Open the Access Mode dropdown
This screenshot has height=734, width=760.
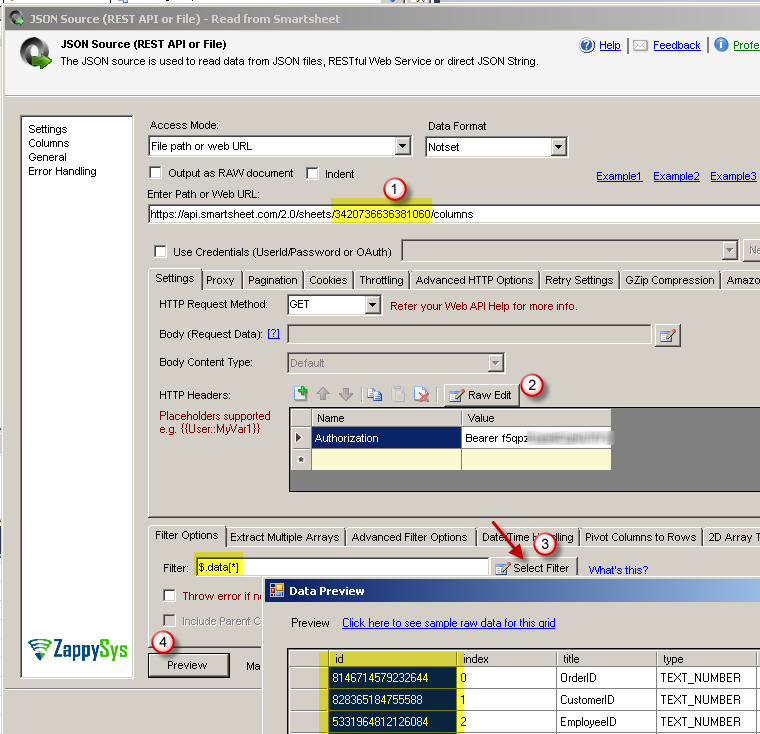pos(402,146)
